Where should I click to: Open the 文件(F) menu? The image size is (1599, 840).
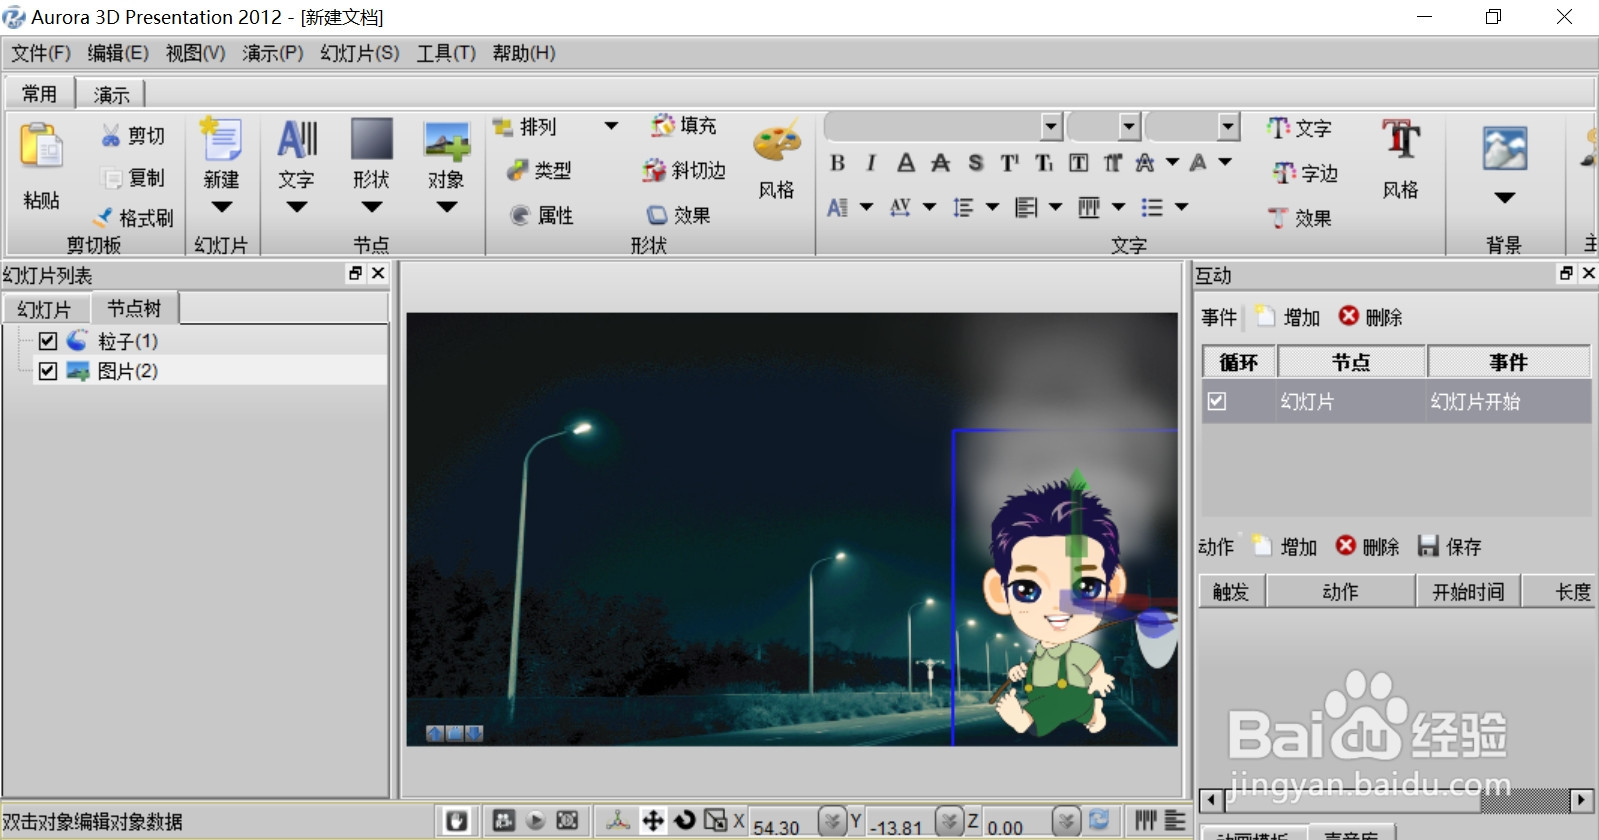[41, 53]
